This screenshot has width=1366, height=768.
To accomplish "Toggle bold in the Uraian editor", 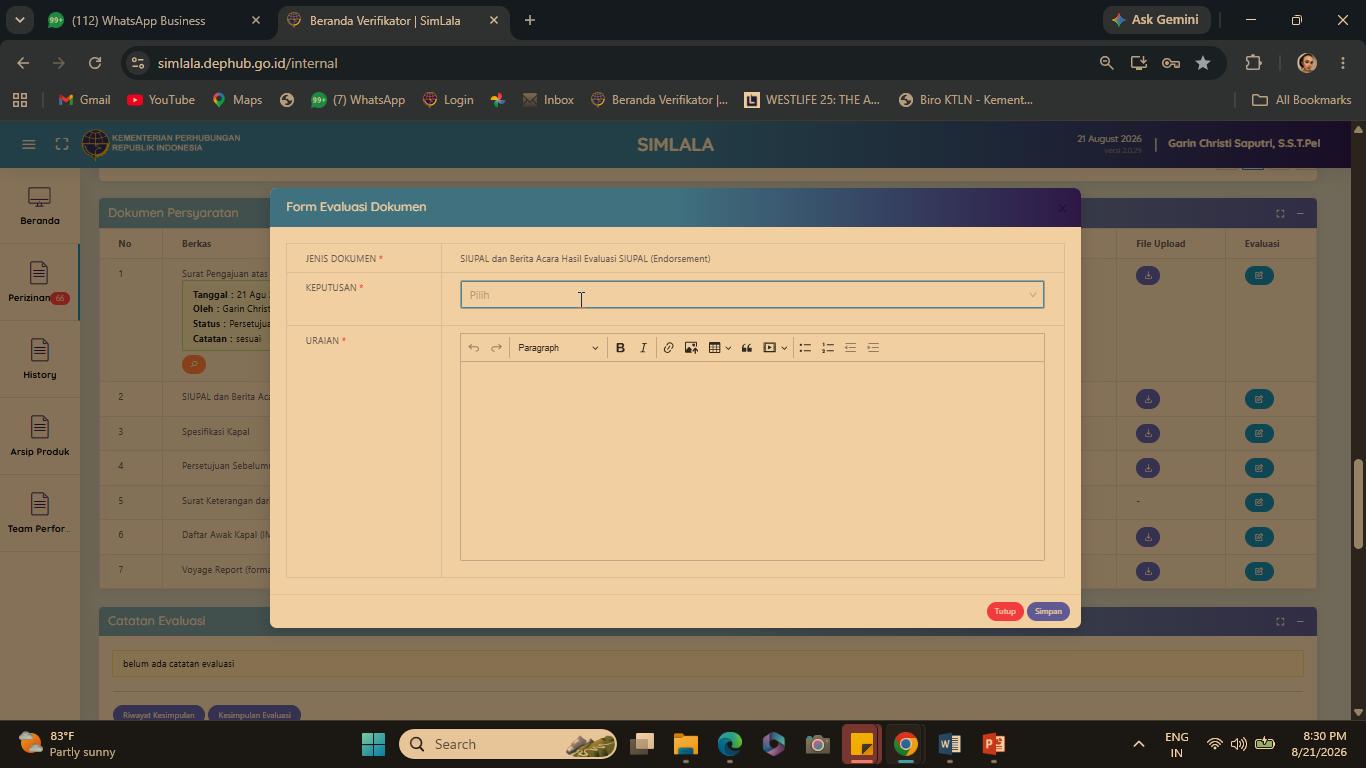I will click(620, 348).
